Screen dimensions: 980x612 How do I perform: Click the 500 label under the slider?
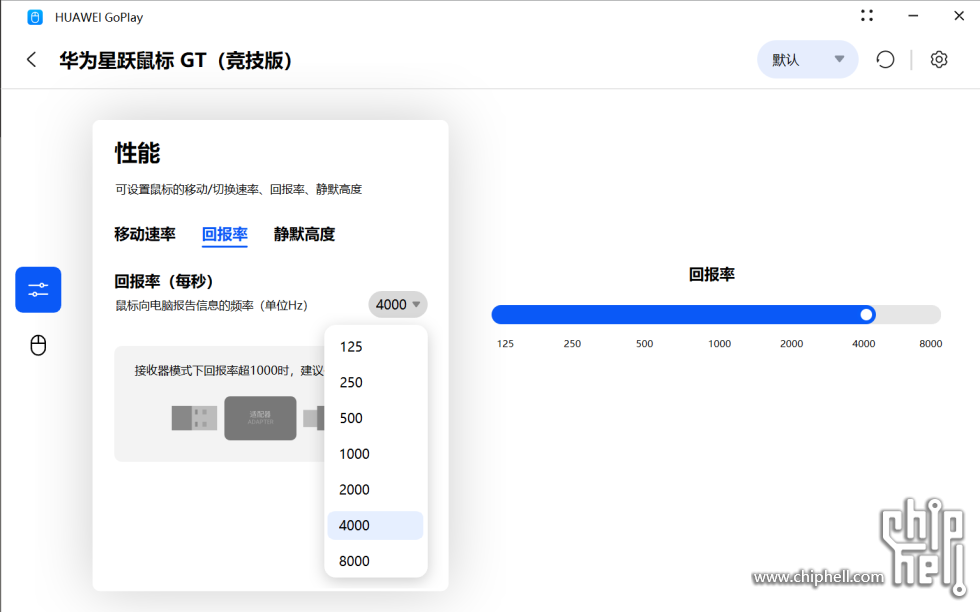tap(644, 344)
